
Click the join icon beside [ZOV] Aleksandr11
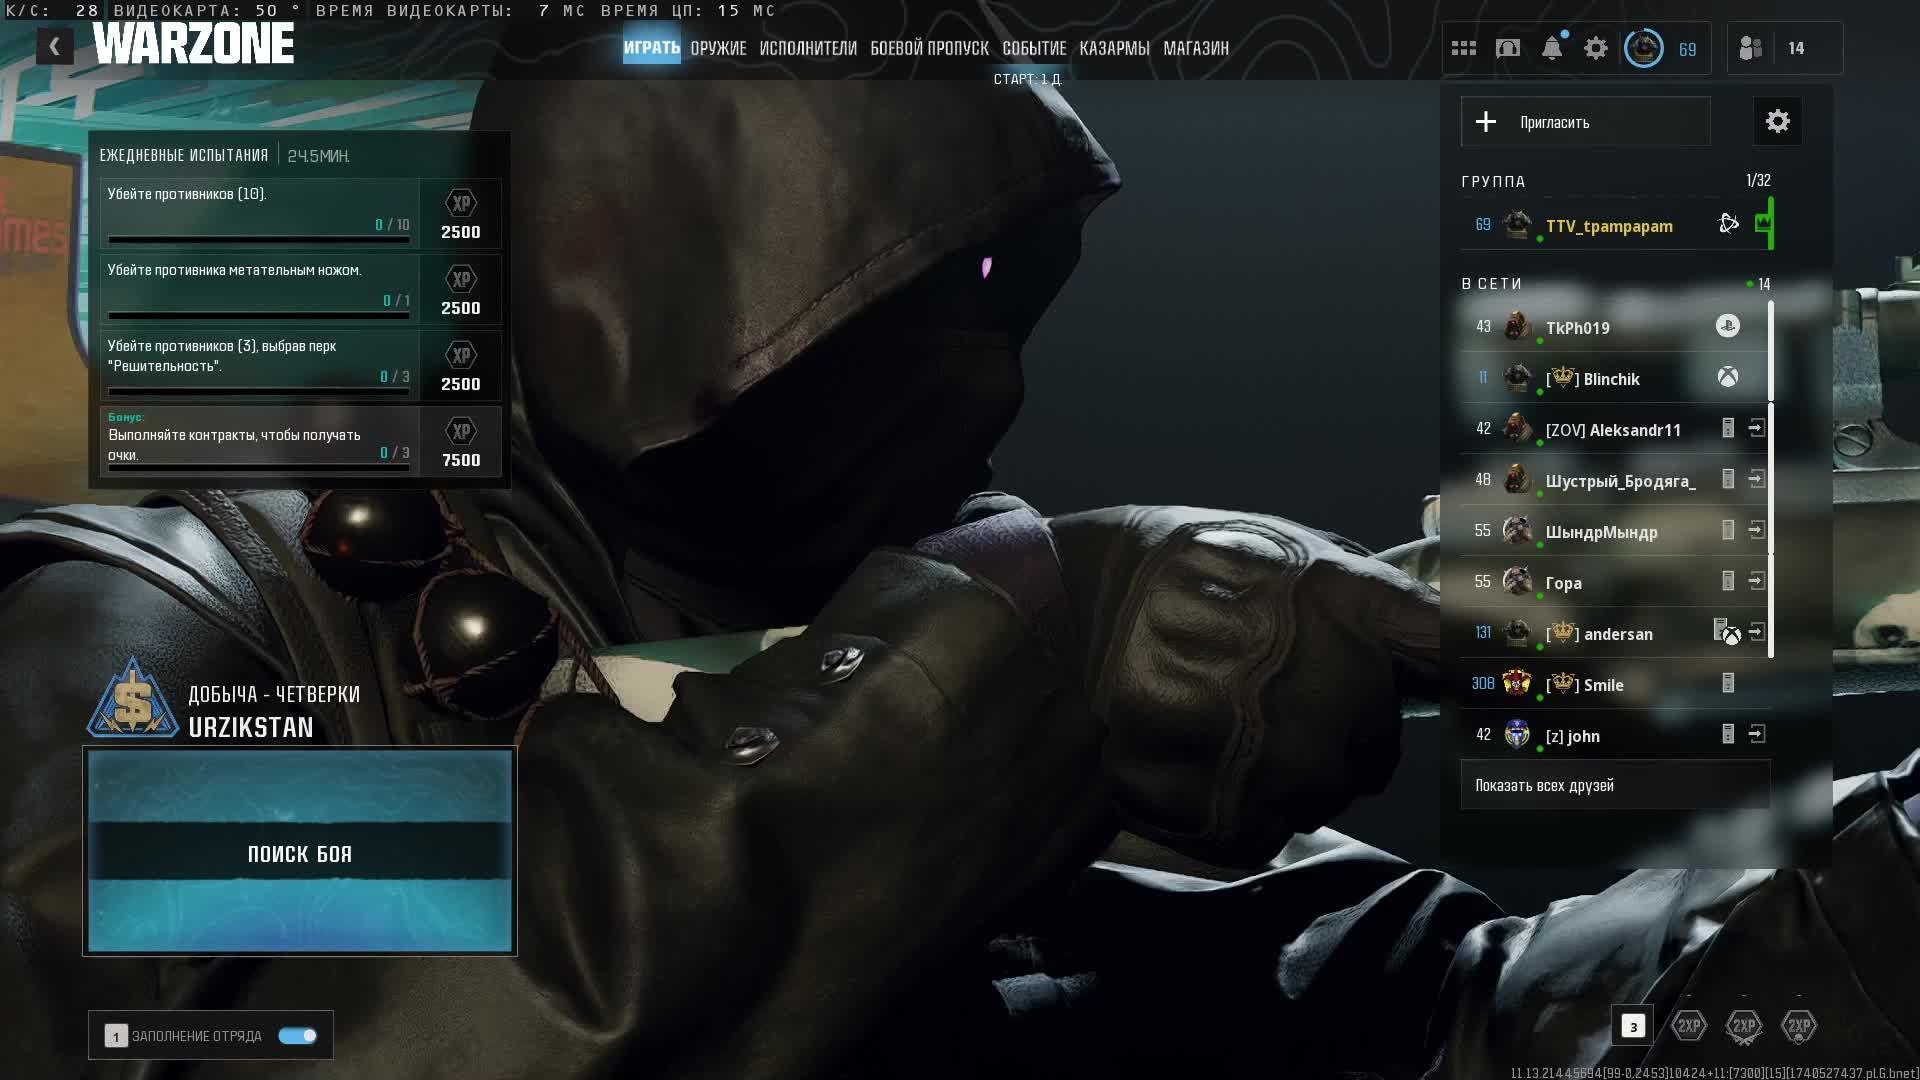[1757, 429]
